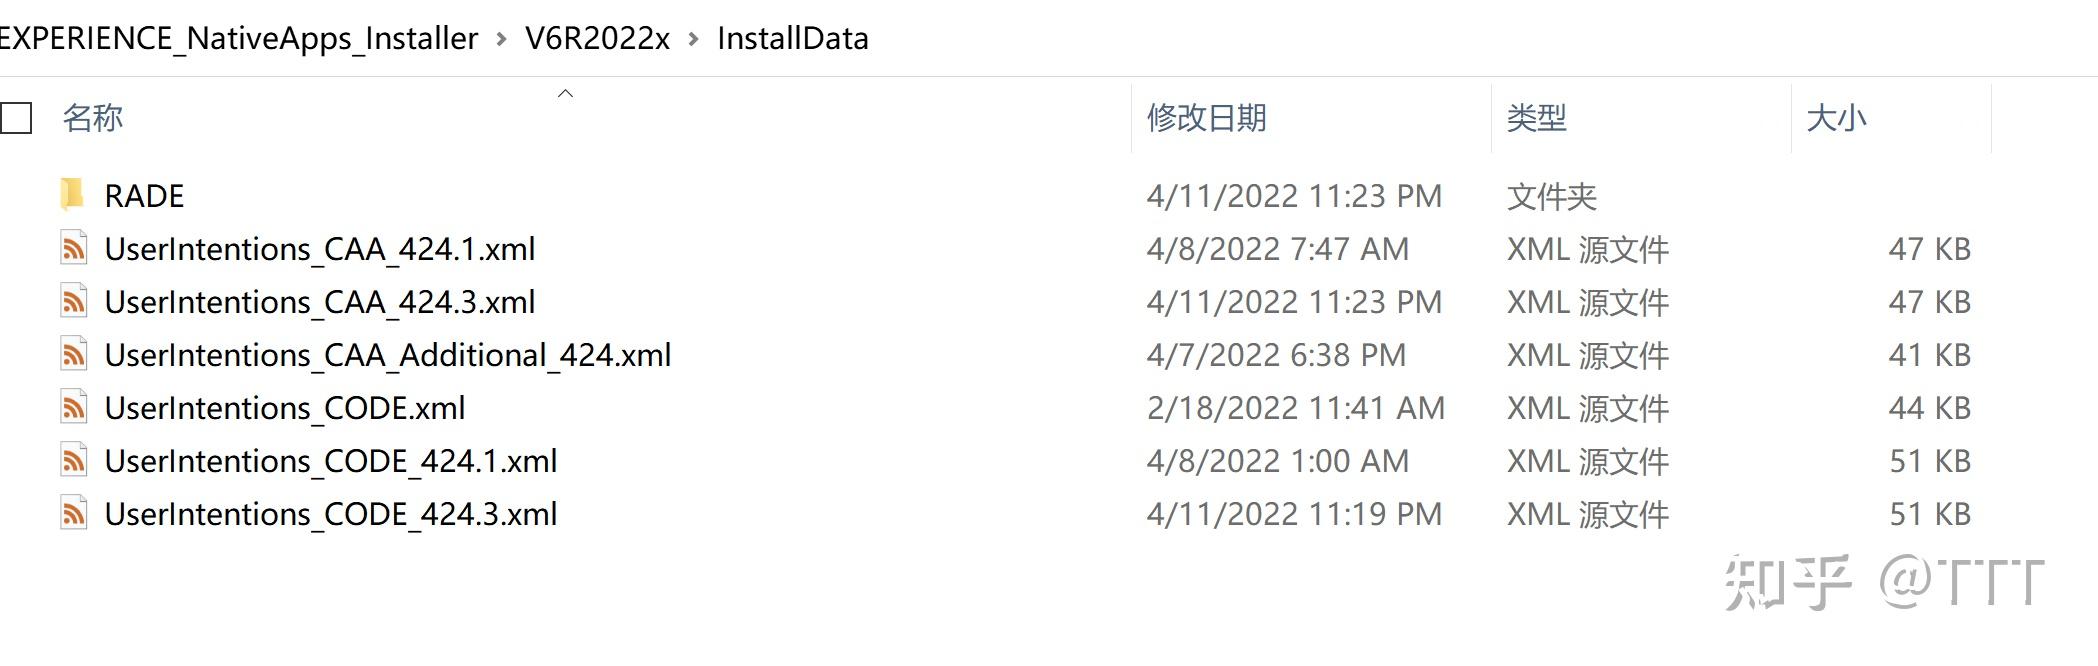
Task: Sort files by the 修改日期 column header
Action: click(x=1206, y=118)
